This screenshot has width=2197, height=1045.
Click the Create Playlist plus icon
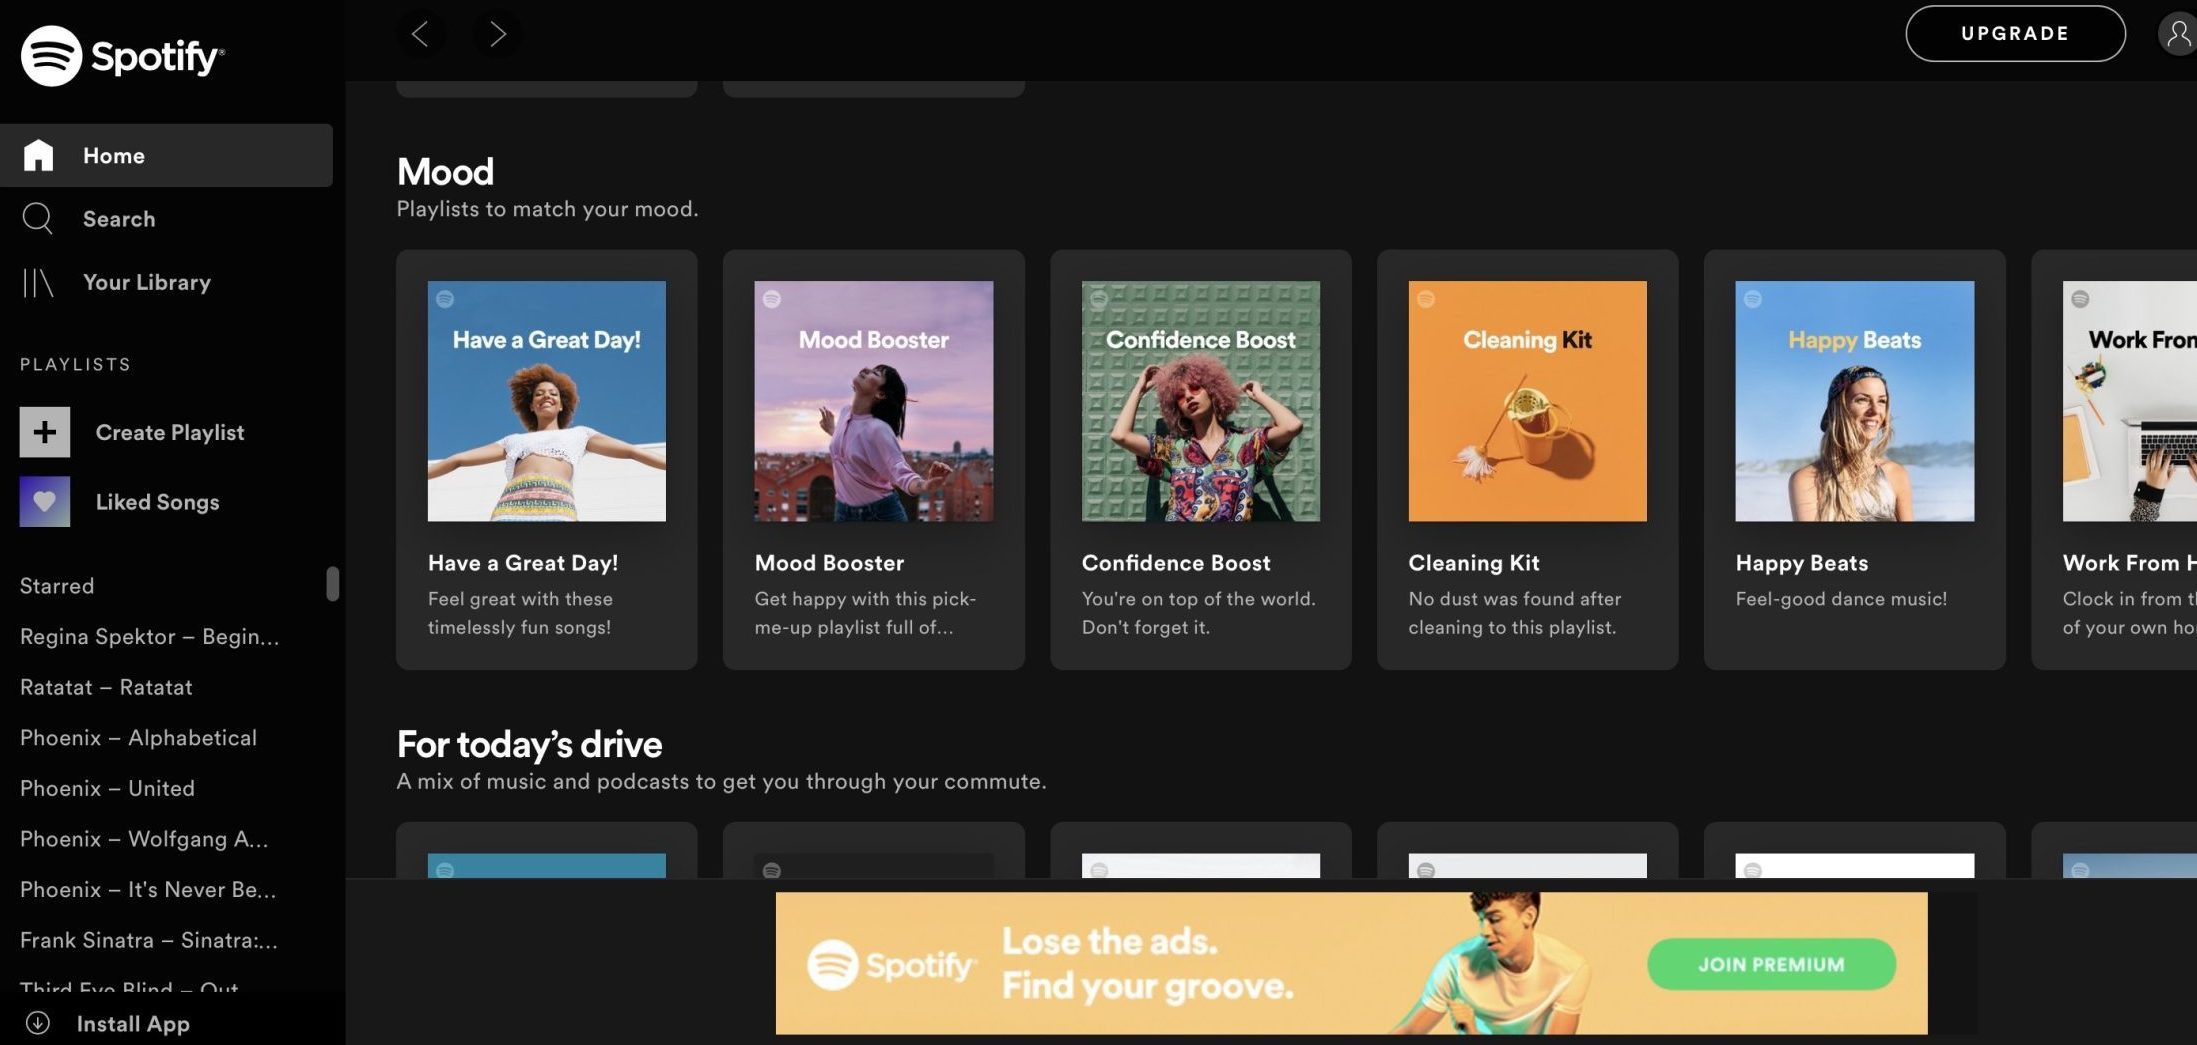pyautogui.click(x=45, y=432)
